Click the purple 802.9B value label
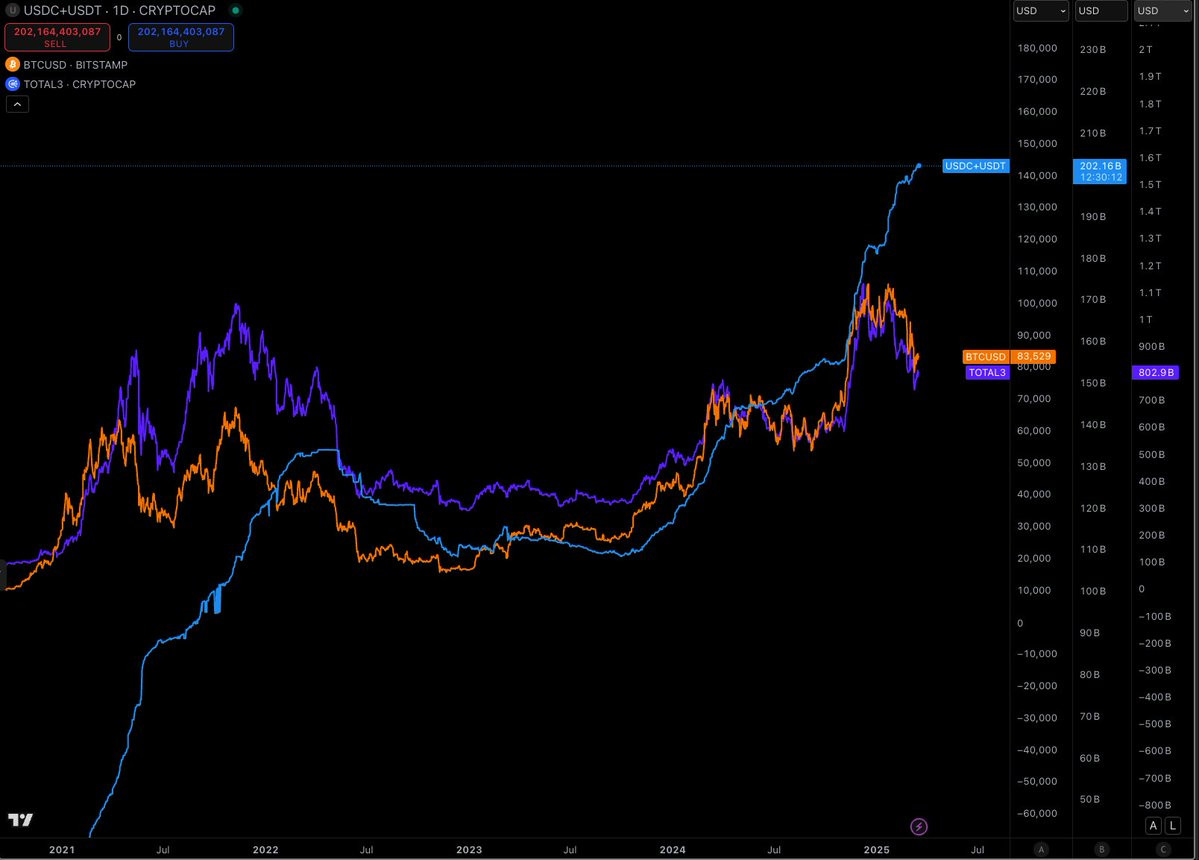This screenshot has height=860, width=1199. 1155,373
